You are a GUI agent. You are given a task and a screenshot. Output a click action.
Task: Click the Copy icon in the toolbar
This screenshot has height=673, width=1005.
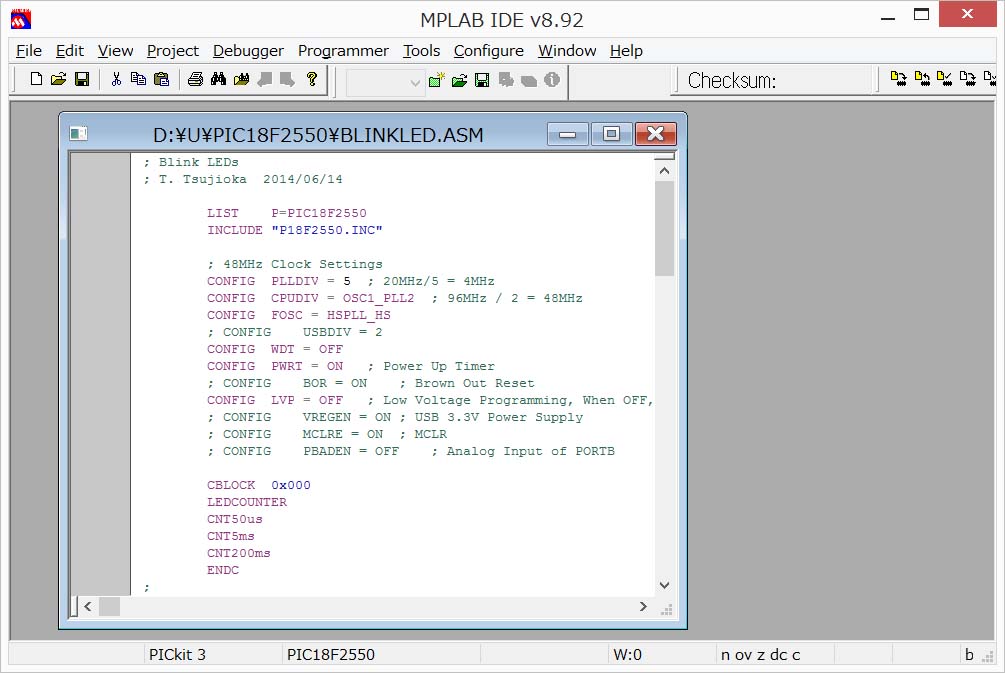pos(138,79)
